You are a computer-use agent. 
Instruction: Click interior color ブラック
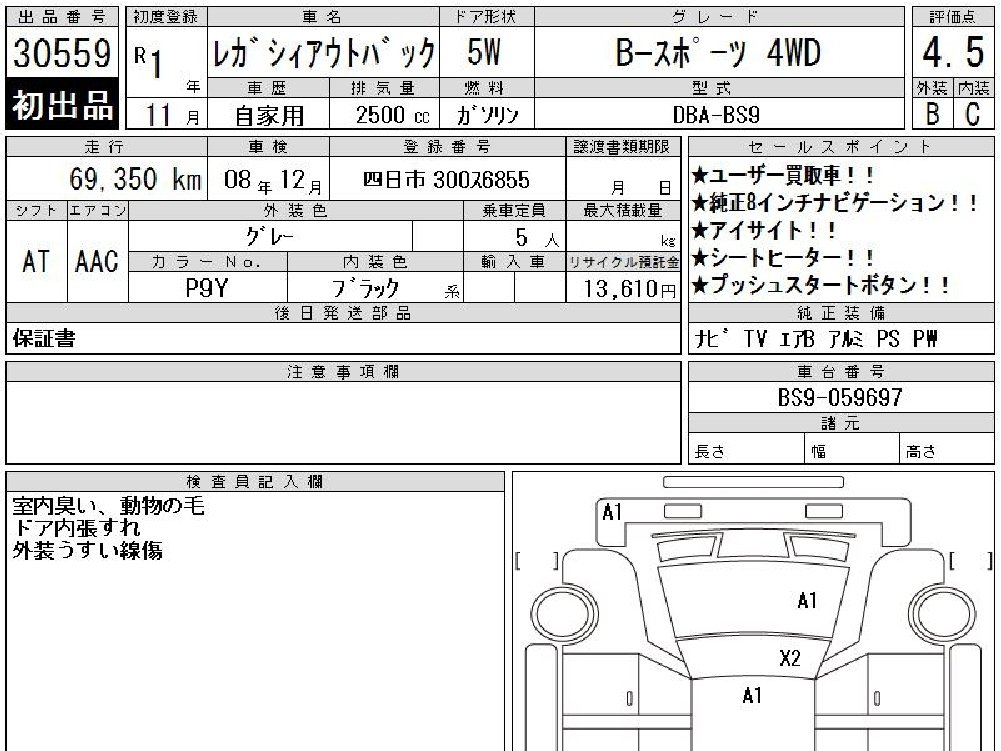(365, 288)
